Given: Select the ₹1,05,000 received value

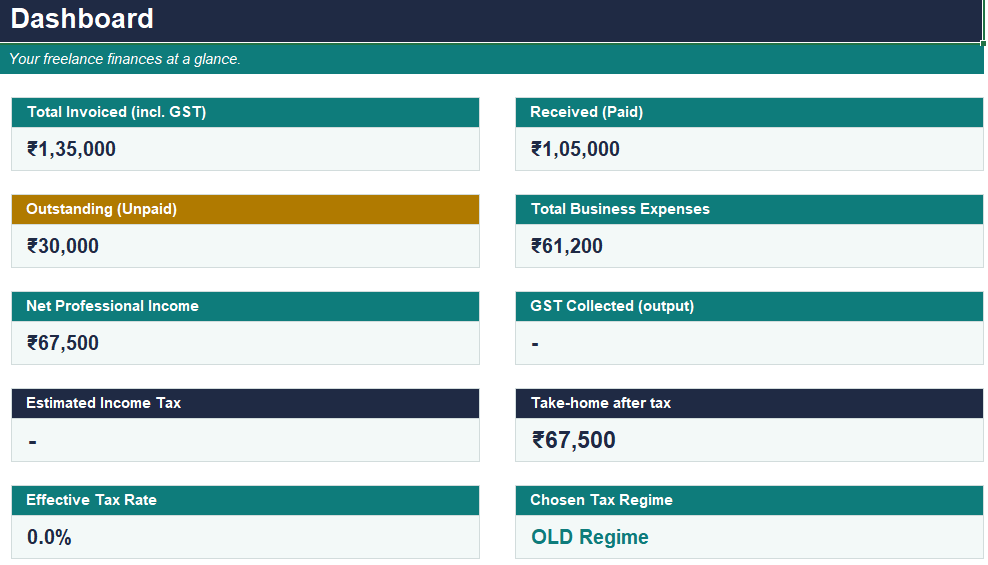Looking at the screenshot, I should coord(575,149).
